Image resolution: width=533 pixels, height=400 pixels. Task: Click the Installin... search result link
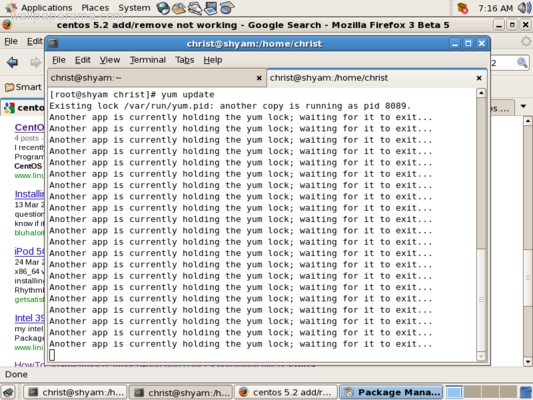[29, 194]
